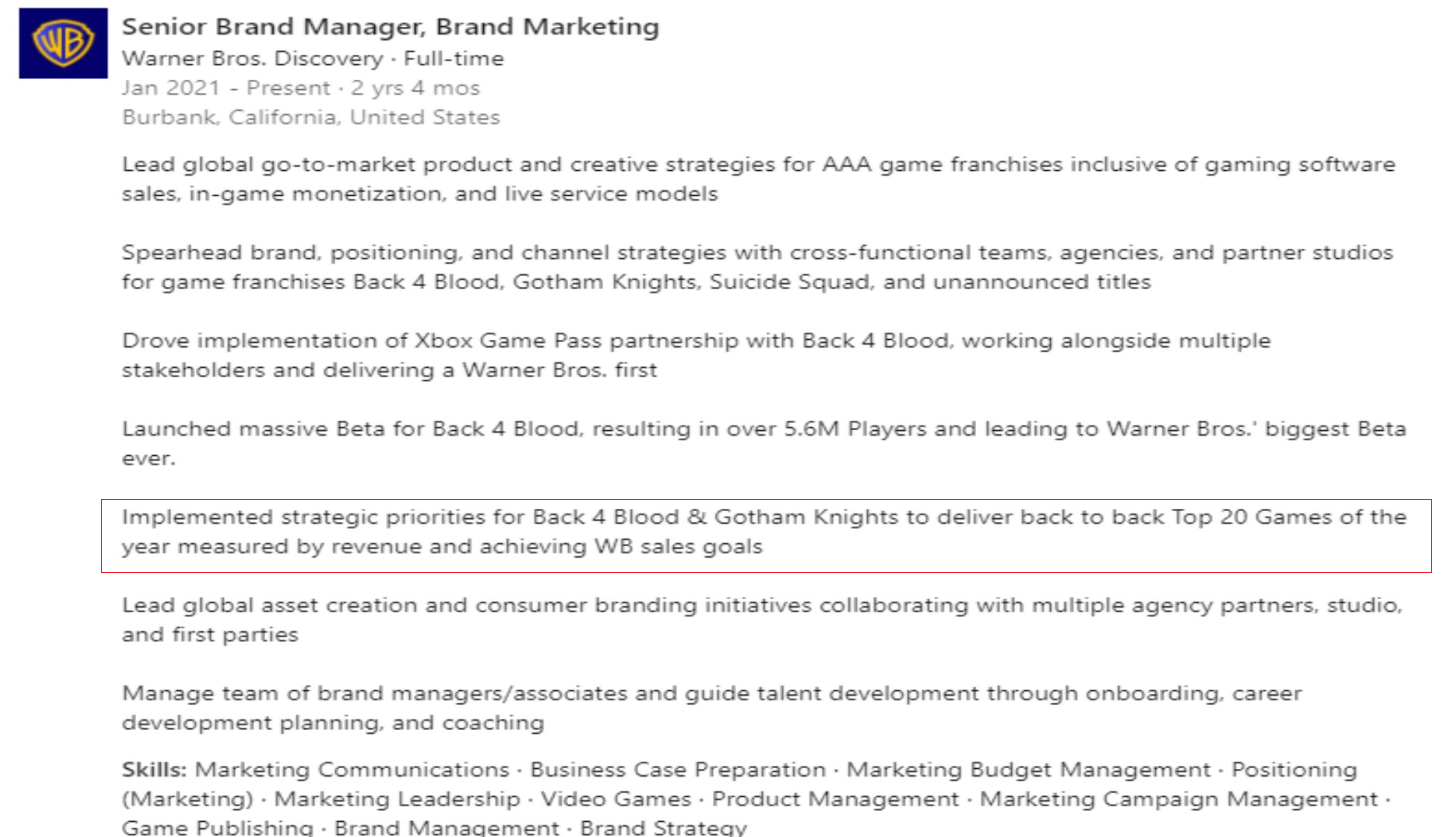1452x837 pixels.
Task: Select the Marketing Communications skill
Action: tap(352, 770)
